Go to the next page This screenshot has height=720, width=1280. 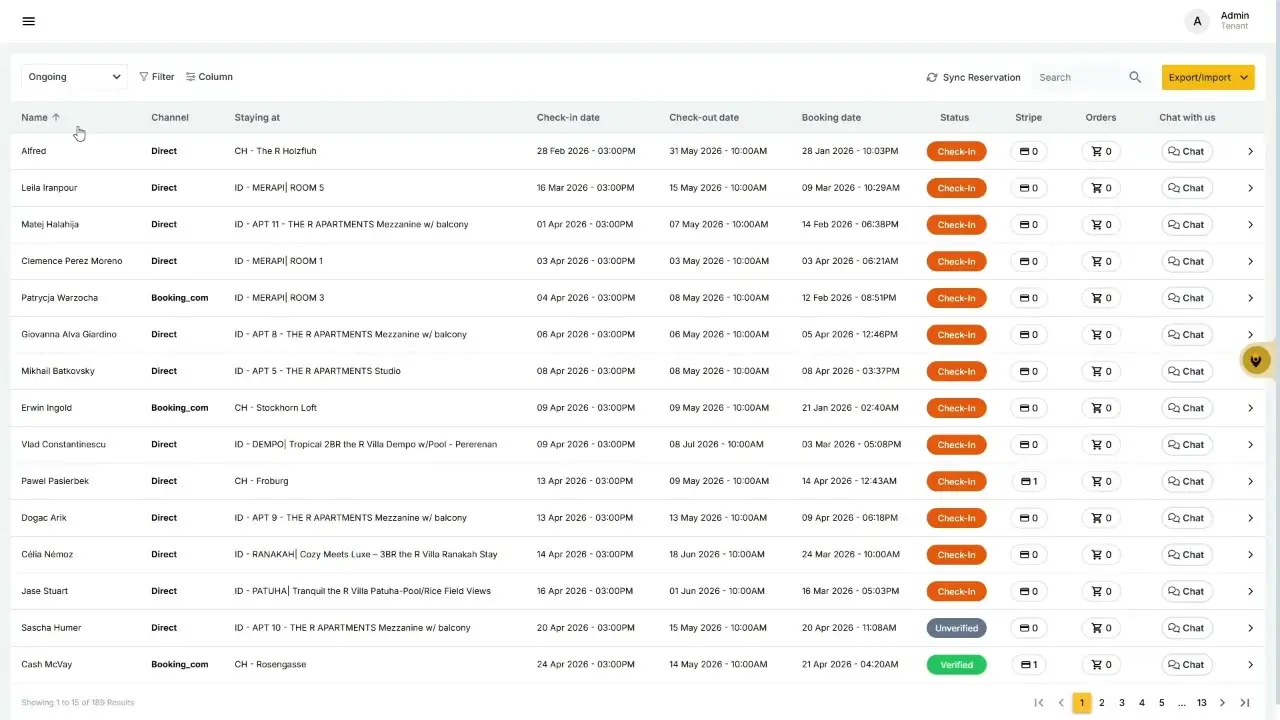(x=1222, y=703)
